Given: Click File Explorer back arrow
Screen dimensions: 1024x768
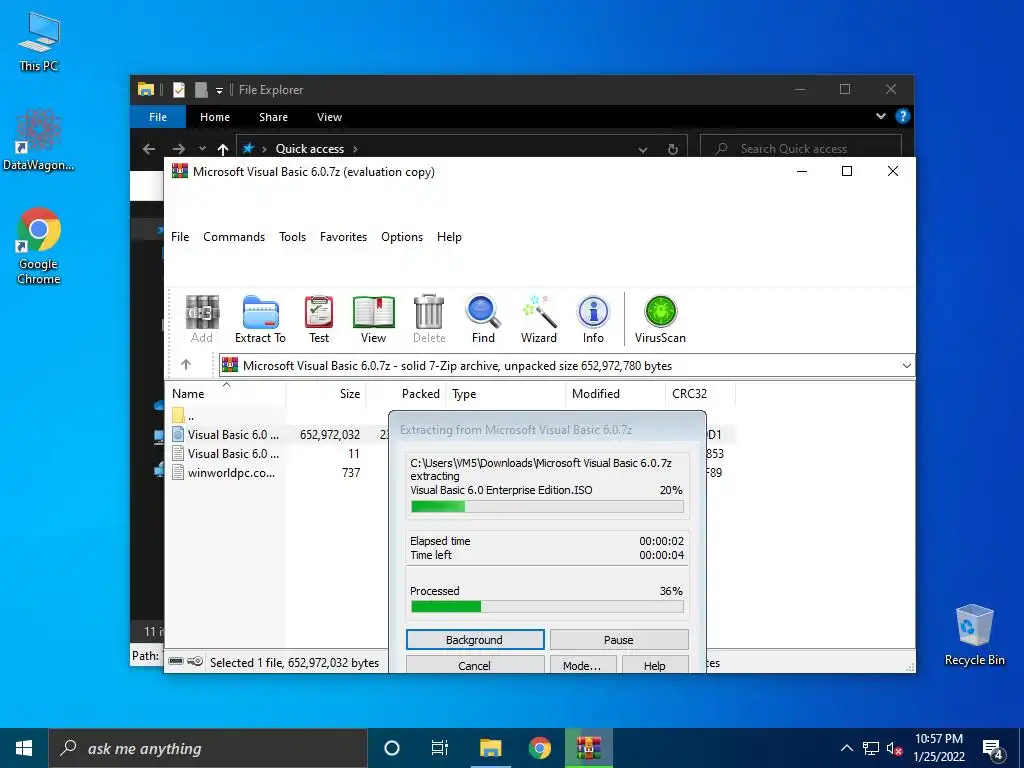Looking at the screenshot, I should click(149, 149).
